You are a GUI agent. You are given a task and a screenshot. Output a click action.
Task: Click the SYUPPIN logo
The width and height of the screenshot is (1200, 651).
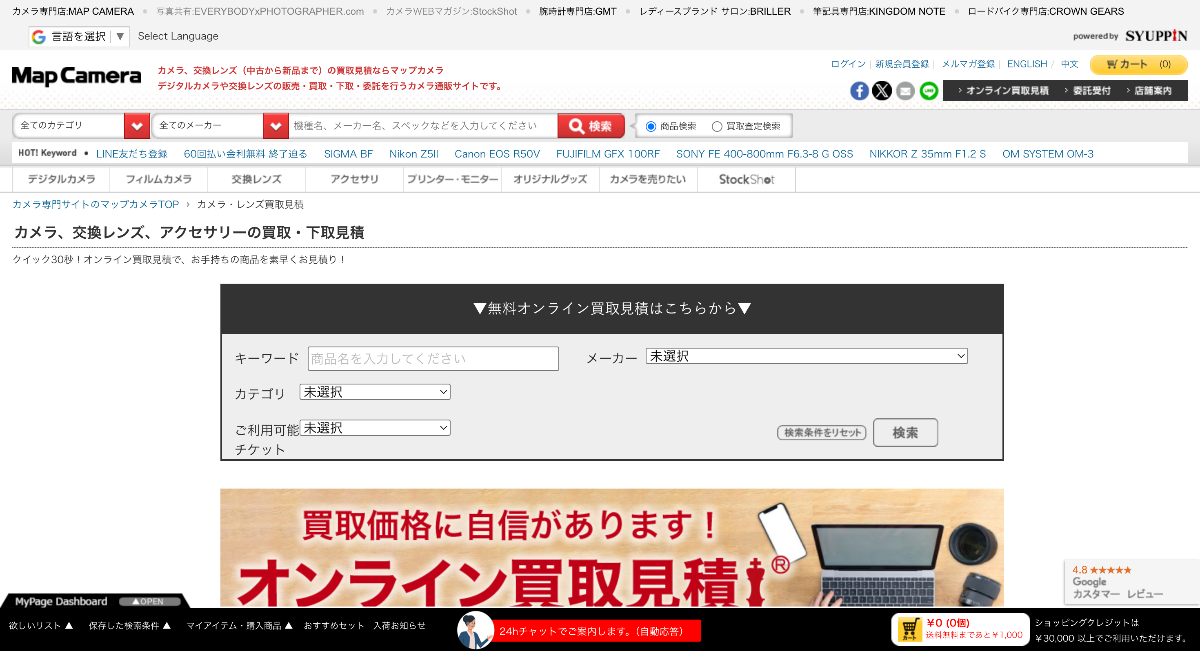pos(1156,36)
